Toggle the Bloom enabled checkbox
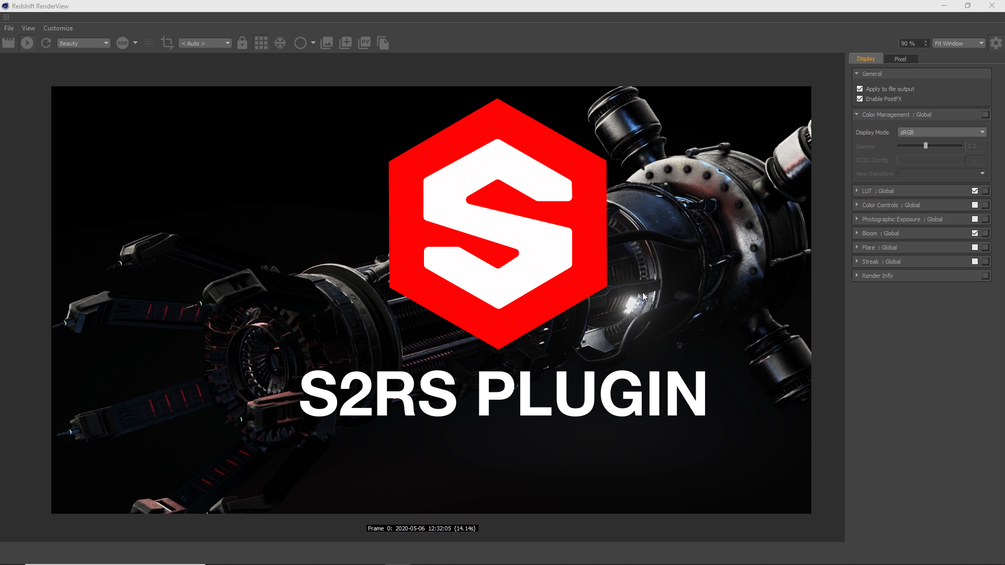Screen dimensions: 1005x565 975,233
